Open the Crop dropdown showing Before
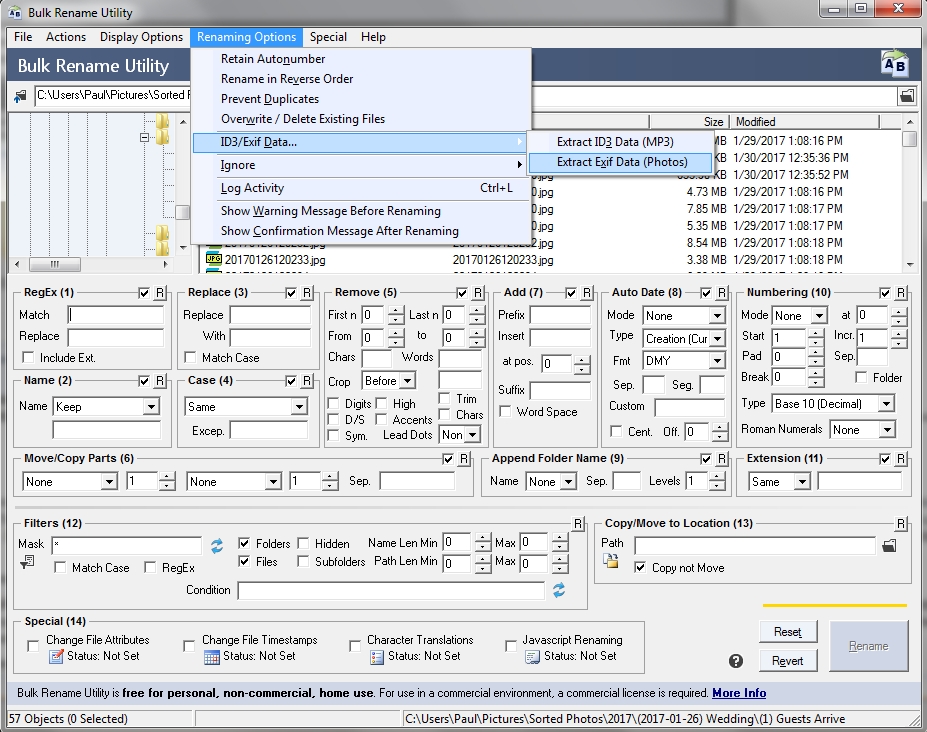Image resolution: width=927 pixels, height=732 pixels. (407, 381)
